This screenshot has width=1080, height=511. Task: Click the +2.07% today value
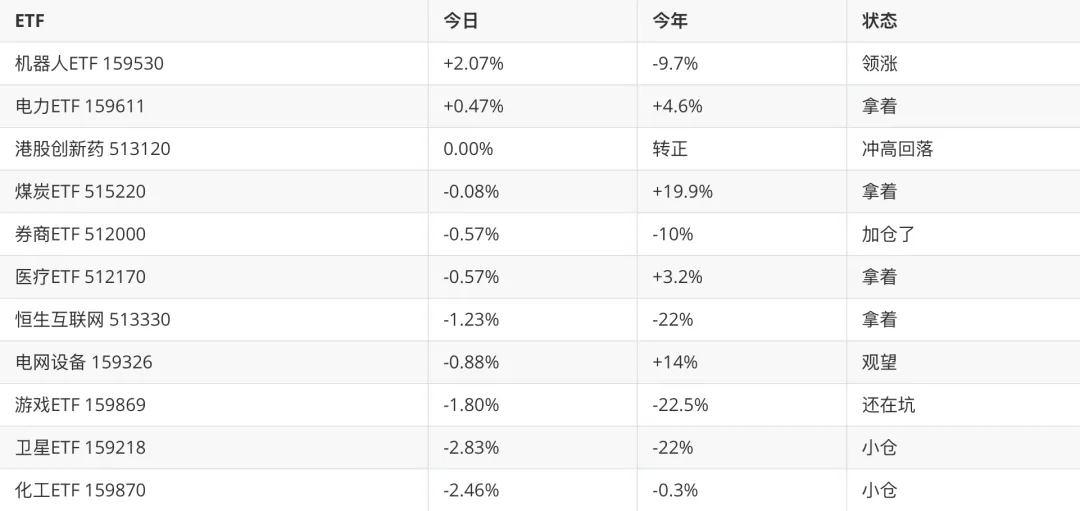(x=474, y=64)
